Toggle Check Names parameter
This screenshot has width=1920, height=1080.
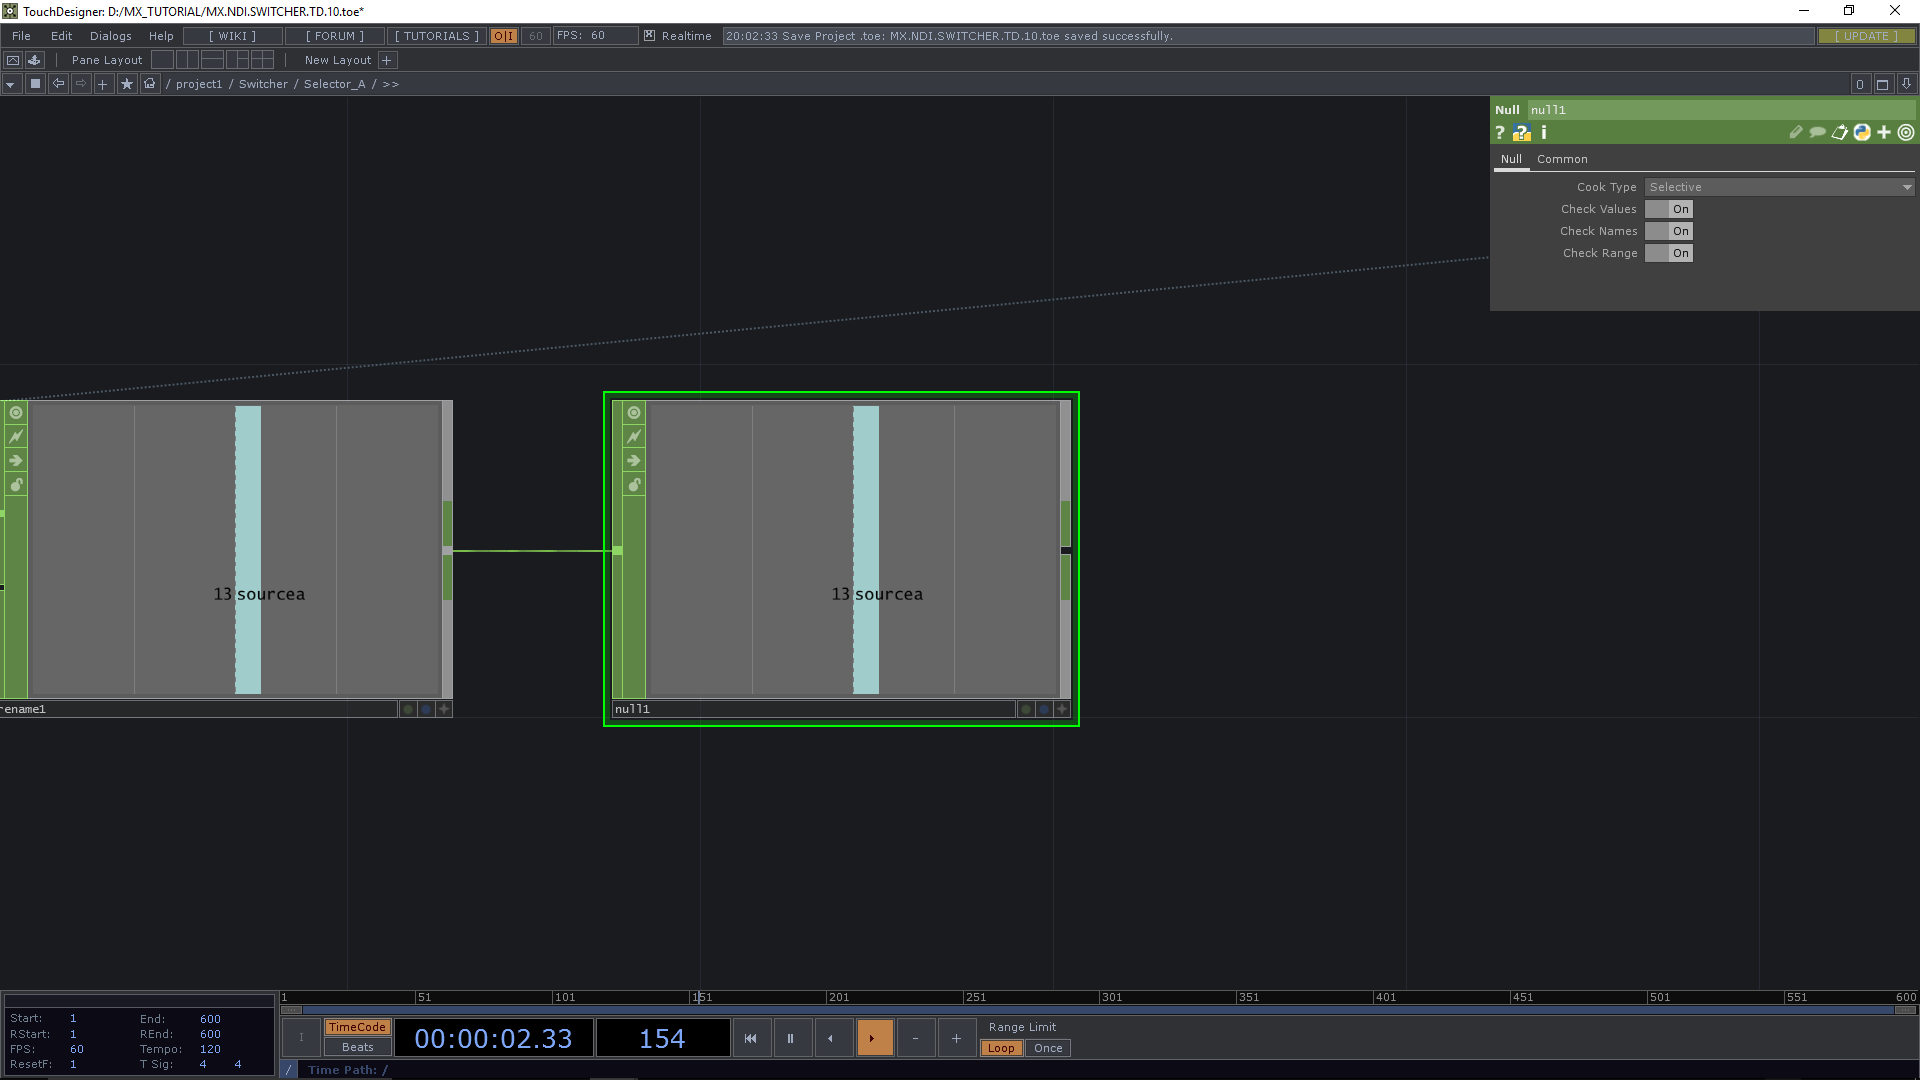(x=1669, y=231)
